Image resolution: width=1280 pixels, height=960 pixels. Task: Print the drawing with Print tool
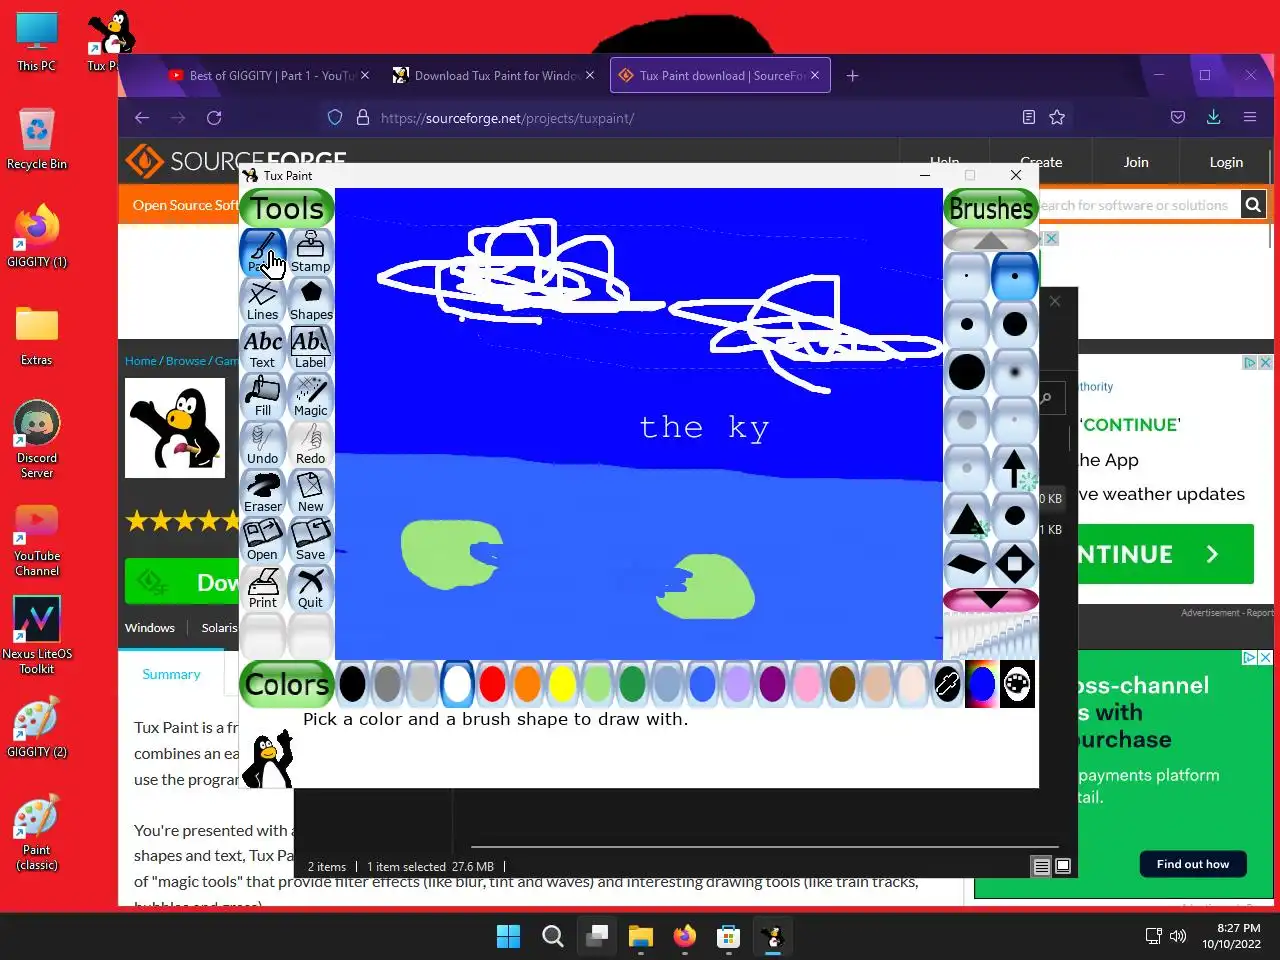[x=263, y=588]
